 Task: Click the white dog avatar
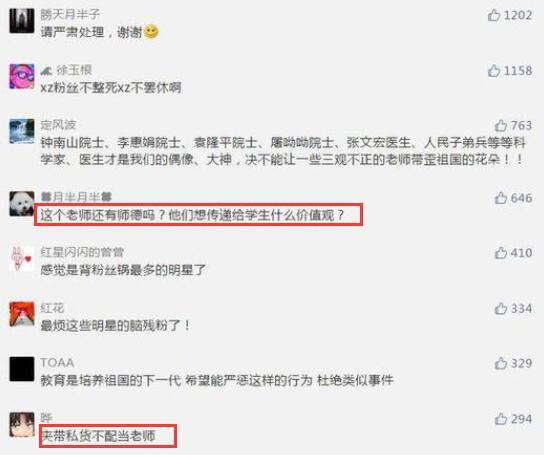22,203
